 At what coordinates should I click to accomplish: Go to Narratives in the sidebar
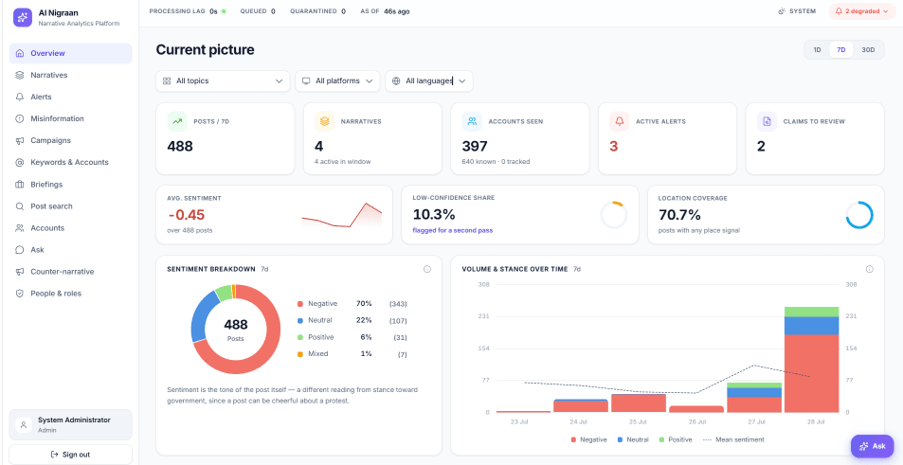[70, 75]
